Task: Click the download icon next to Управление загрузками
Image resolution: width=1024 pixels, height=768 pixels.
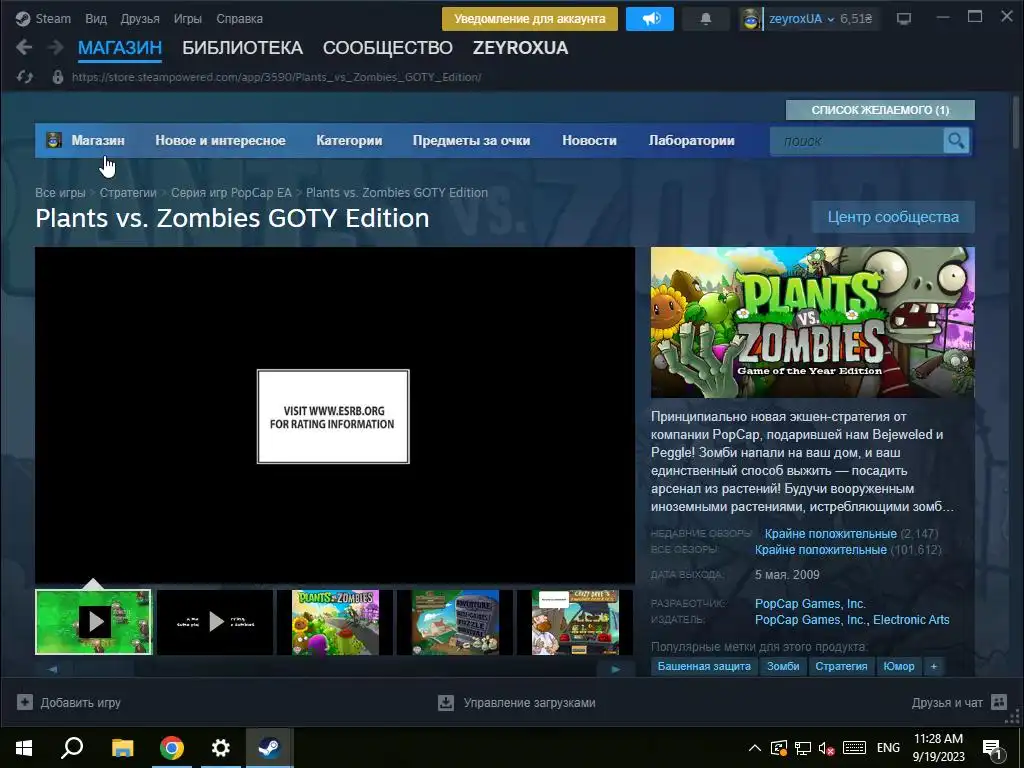Action: tap(445, 703)
